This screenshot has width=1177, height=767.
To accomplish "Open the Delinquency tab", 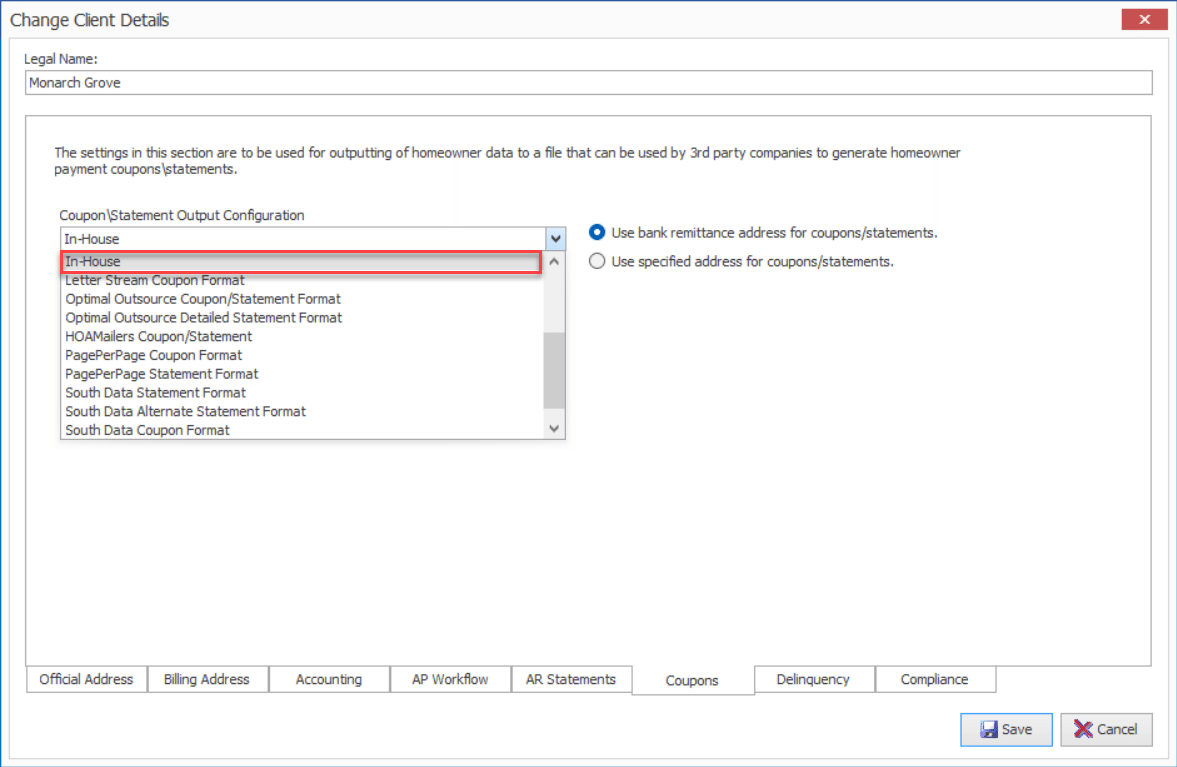I will (814, 679).
